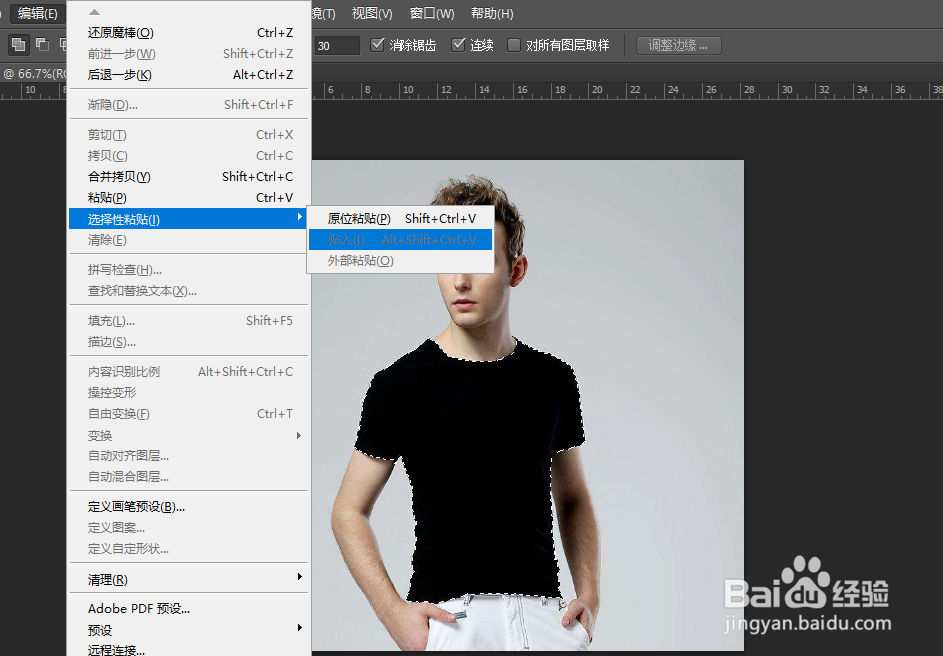Choose 定义画笔预设(B)... entry

click(x=189, y=507)
